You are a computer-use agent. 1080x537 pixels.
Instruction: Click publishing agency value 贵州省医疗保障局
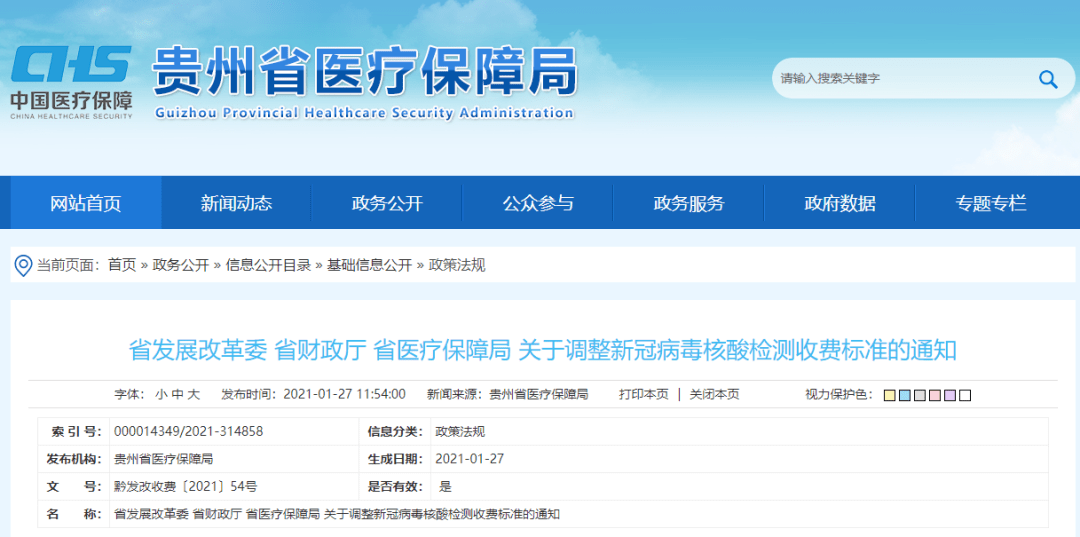[163, 459]
